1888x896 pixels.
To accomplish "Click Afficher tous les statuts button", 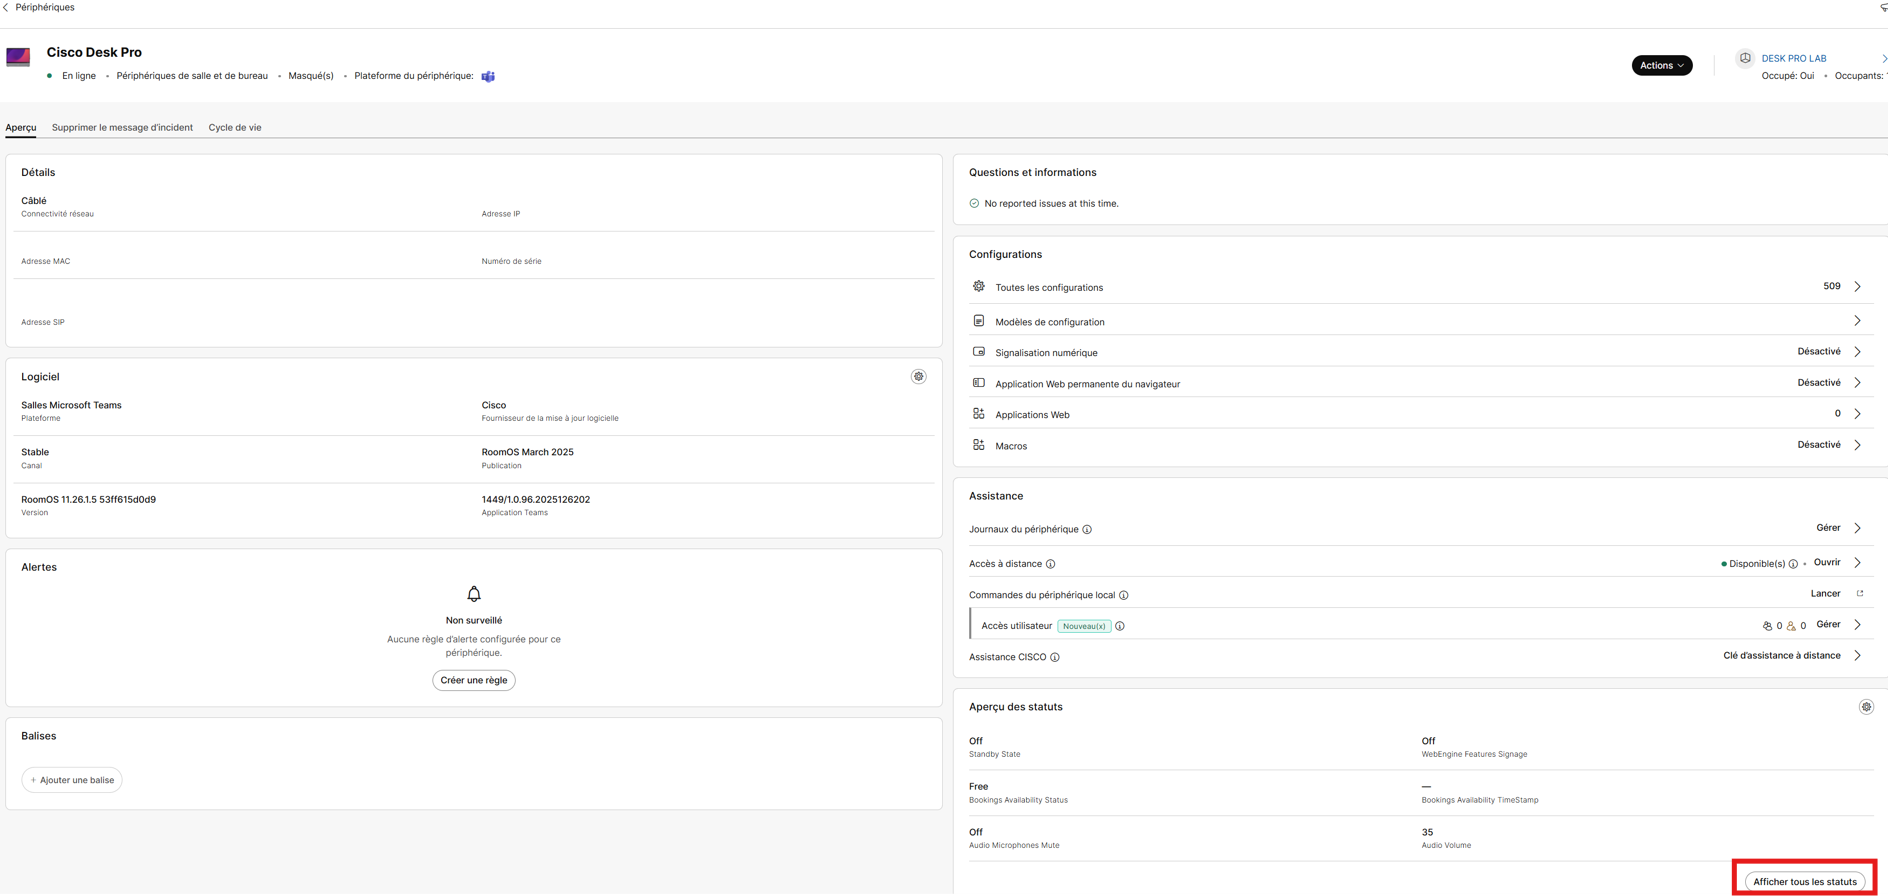I will [x=1805, y=882].
